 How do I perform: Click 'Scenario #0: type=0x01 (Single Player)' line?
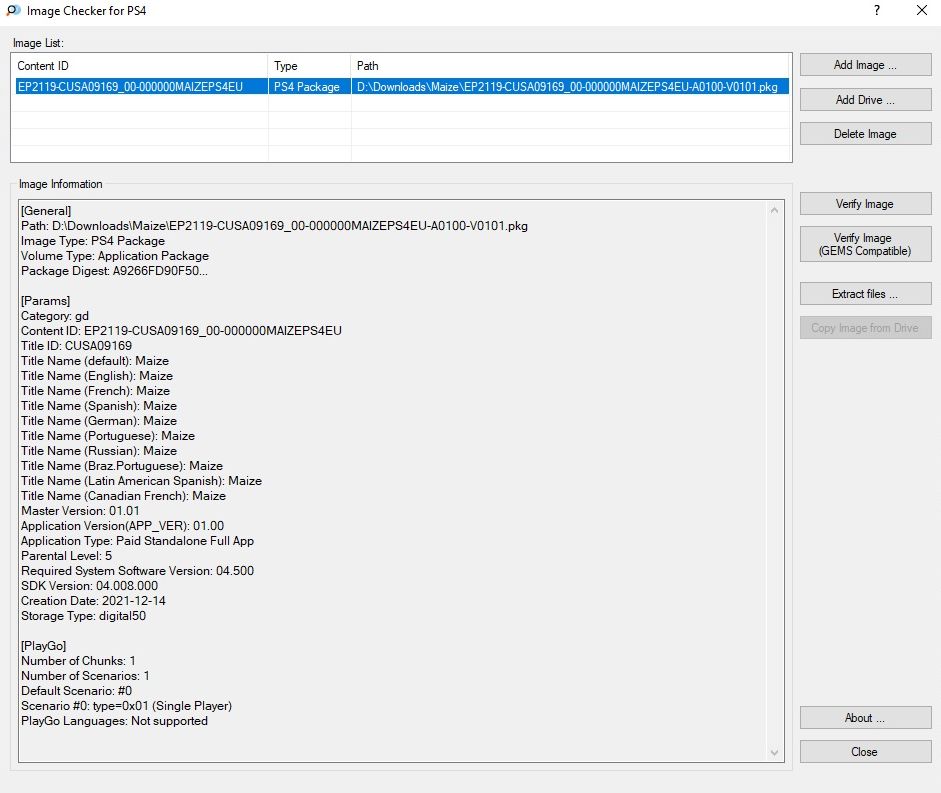coord(127,706)
